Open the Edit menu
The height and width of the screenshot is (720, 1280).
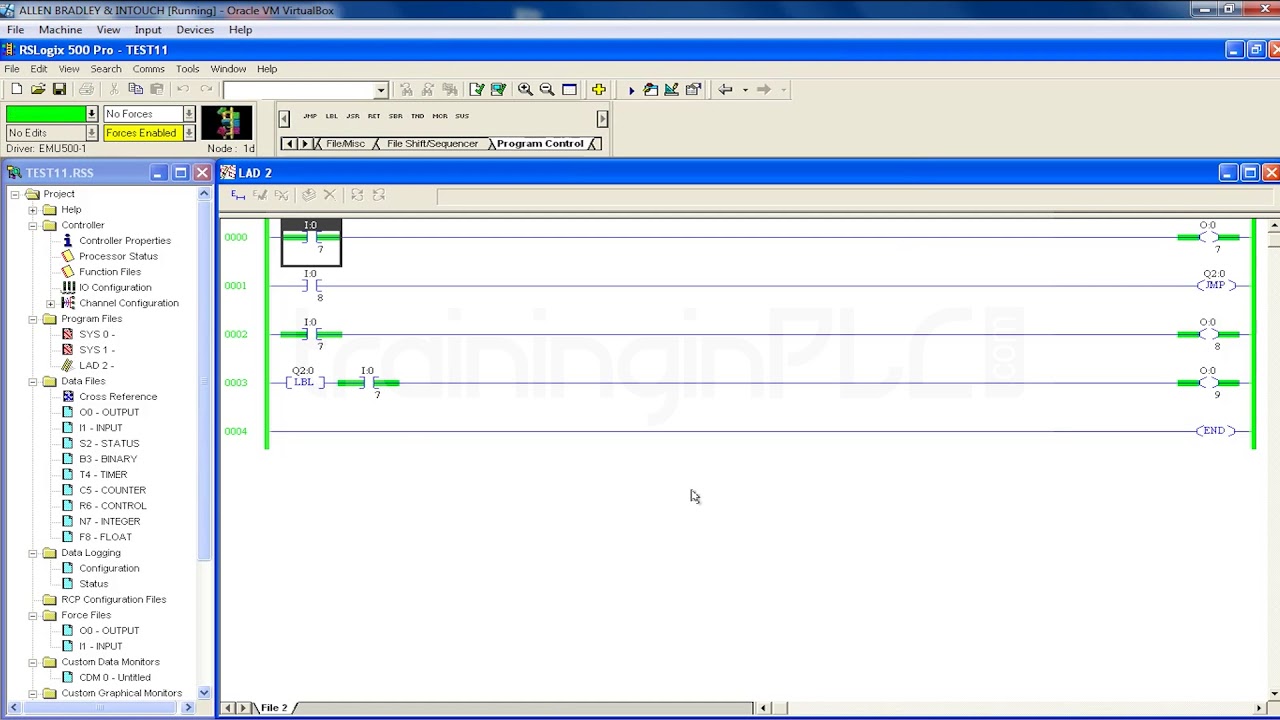[x=38, y=69]
